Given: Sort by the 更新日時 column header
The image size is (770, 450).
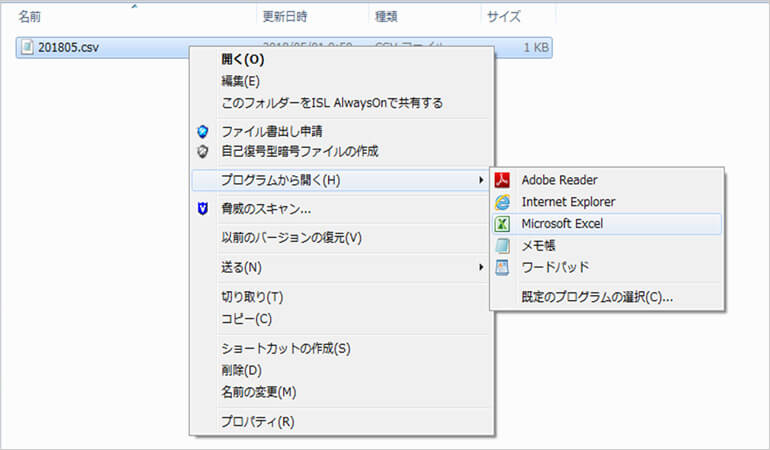Looking at the screenshot, I should [286, 17].
